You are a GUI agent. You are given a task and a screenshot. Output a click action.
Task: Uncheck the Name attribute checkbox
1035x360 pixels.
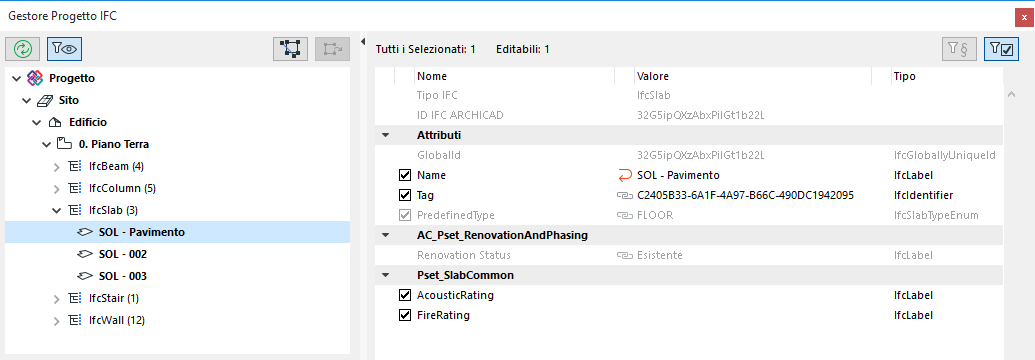click(x=405, y=175)
